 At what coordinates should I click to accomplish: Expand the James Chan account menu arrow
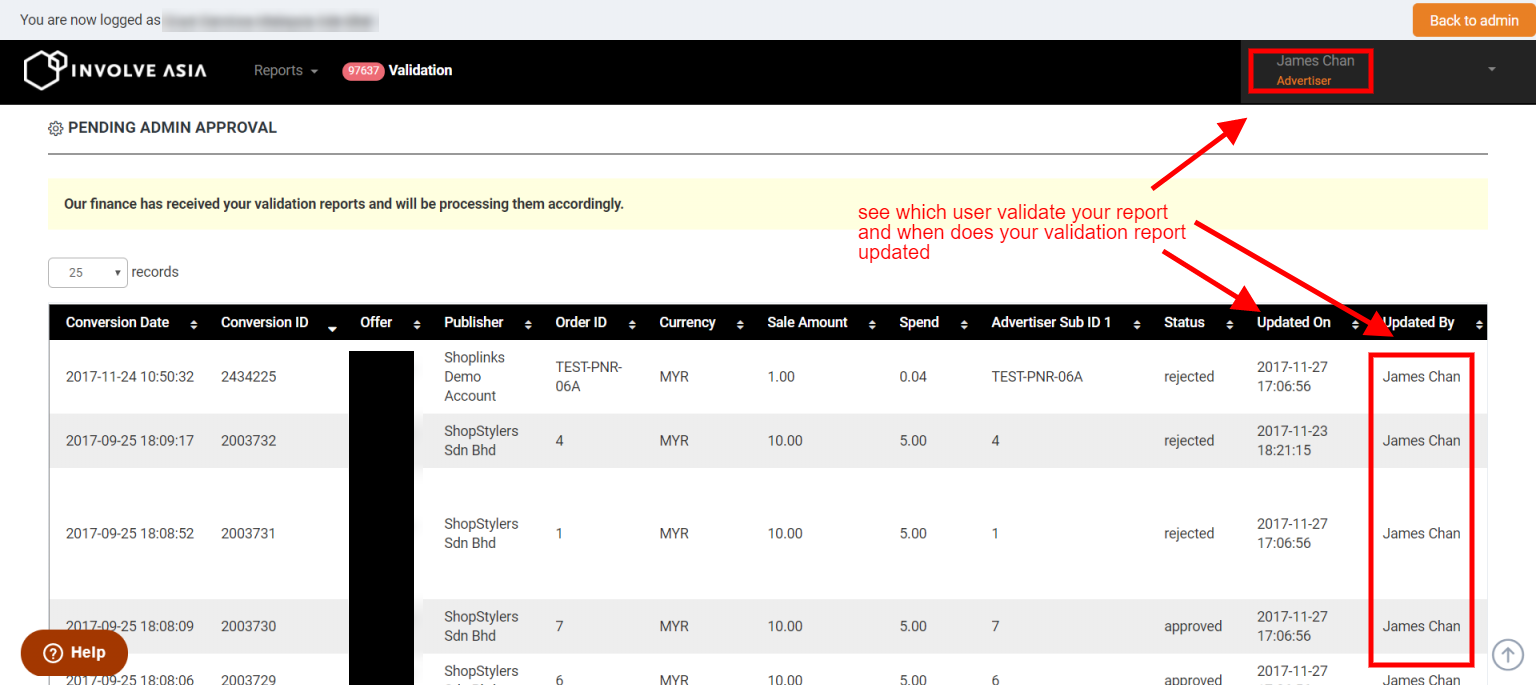click(x=1492, y=69)
